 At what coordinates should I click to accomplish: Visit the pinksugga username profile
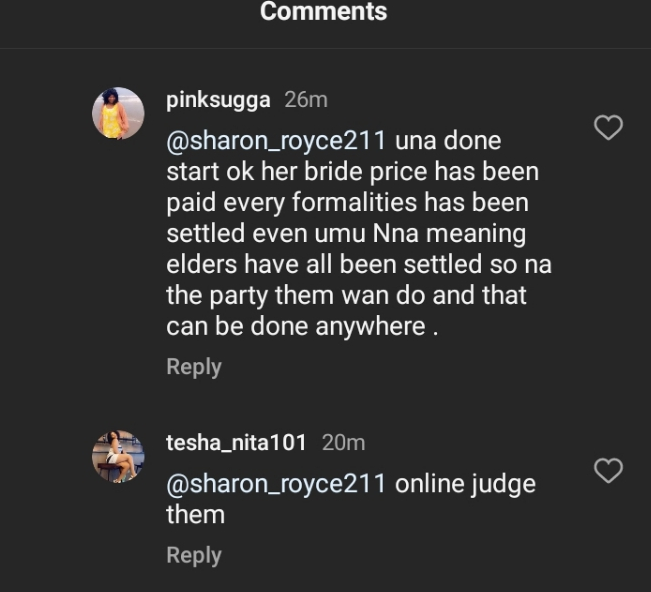click(218, 100)
